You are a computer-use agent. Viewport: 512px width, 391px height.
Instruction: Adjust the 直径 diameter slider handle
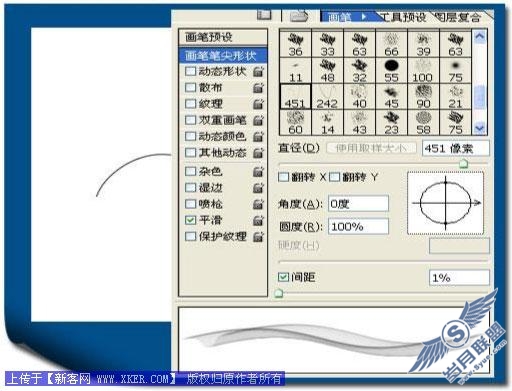pyautogui.click(x=464, y=163)
